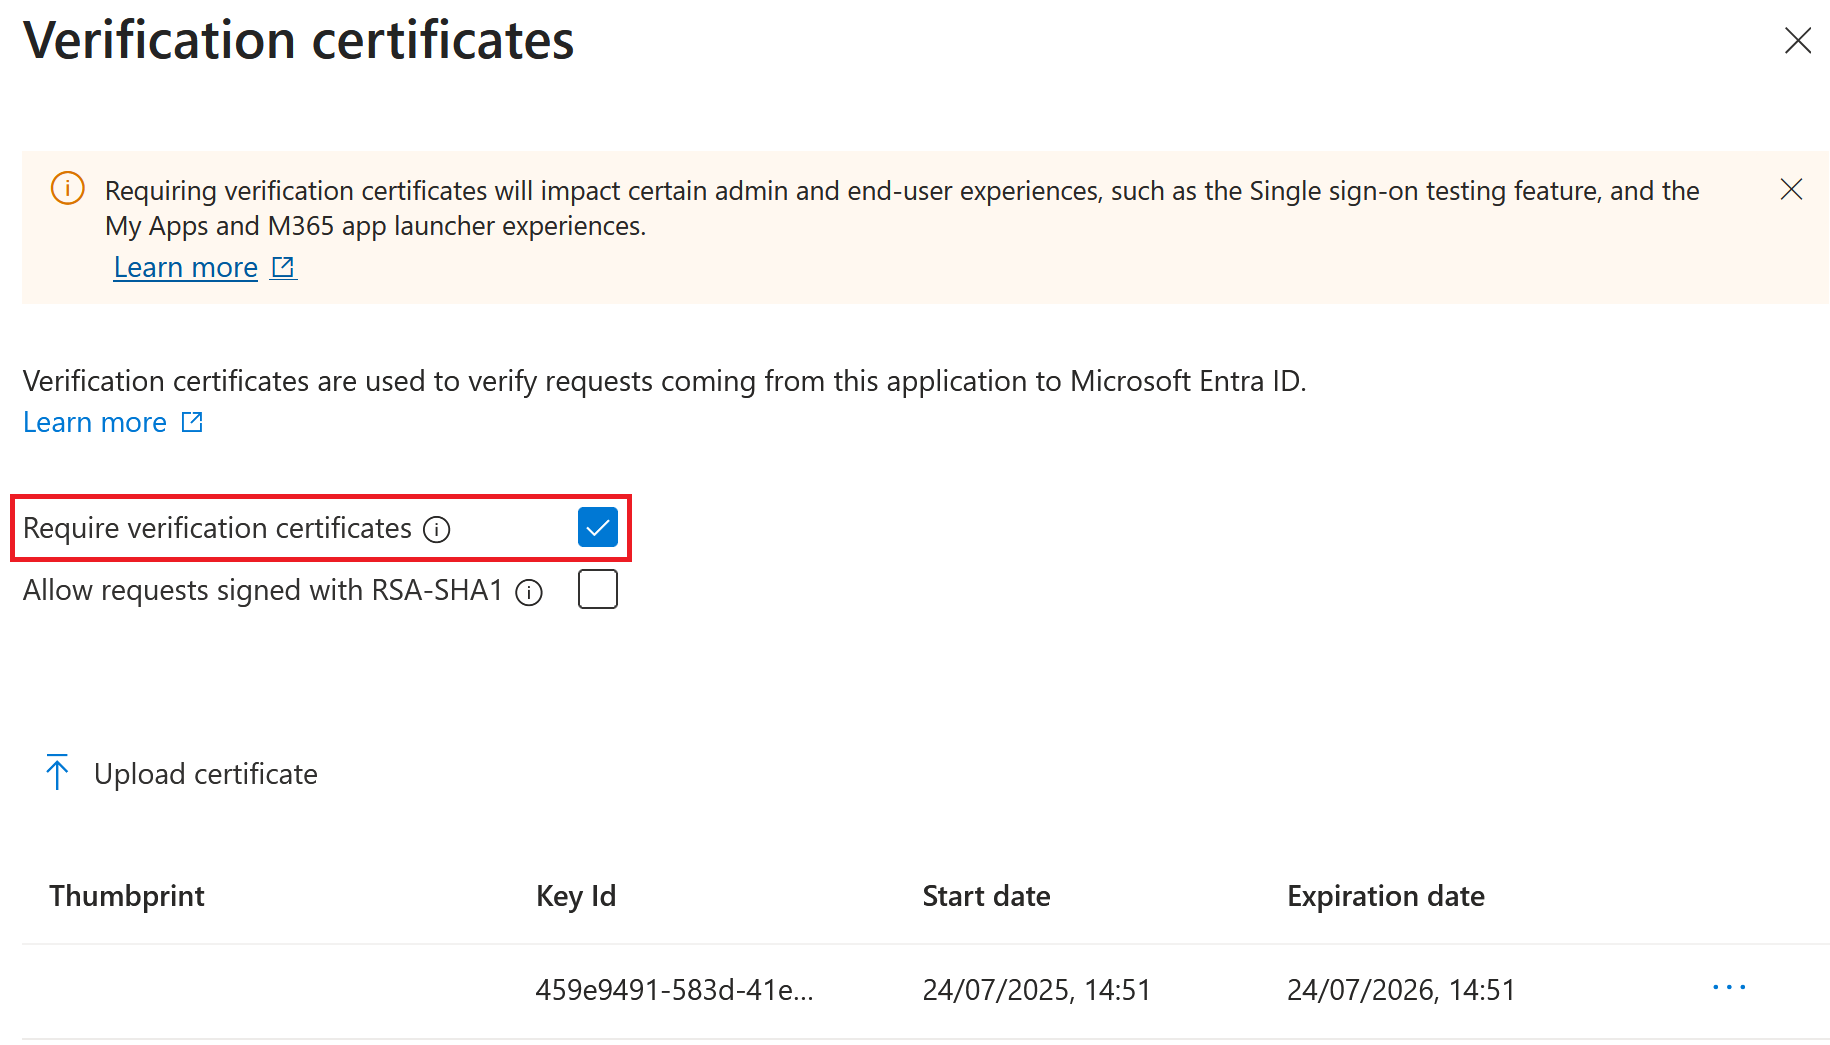Click the Key Id column header
Viewport: 1830px width, 1045px height.
click(x=576, y=896)
